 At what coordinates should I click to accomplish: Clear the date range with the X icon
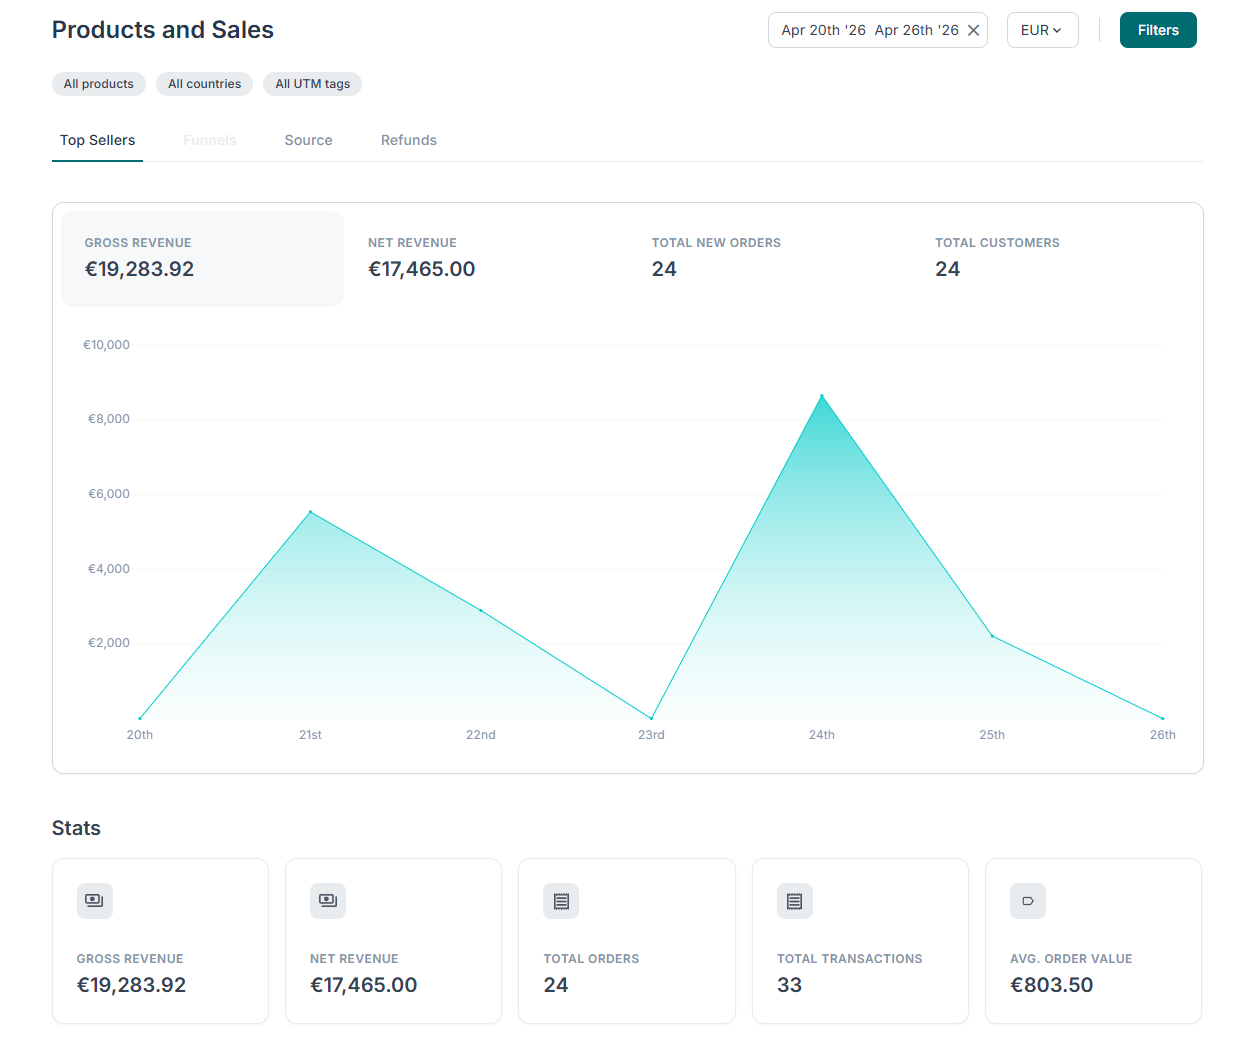coord(973,30)
